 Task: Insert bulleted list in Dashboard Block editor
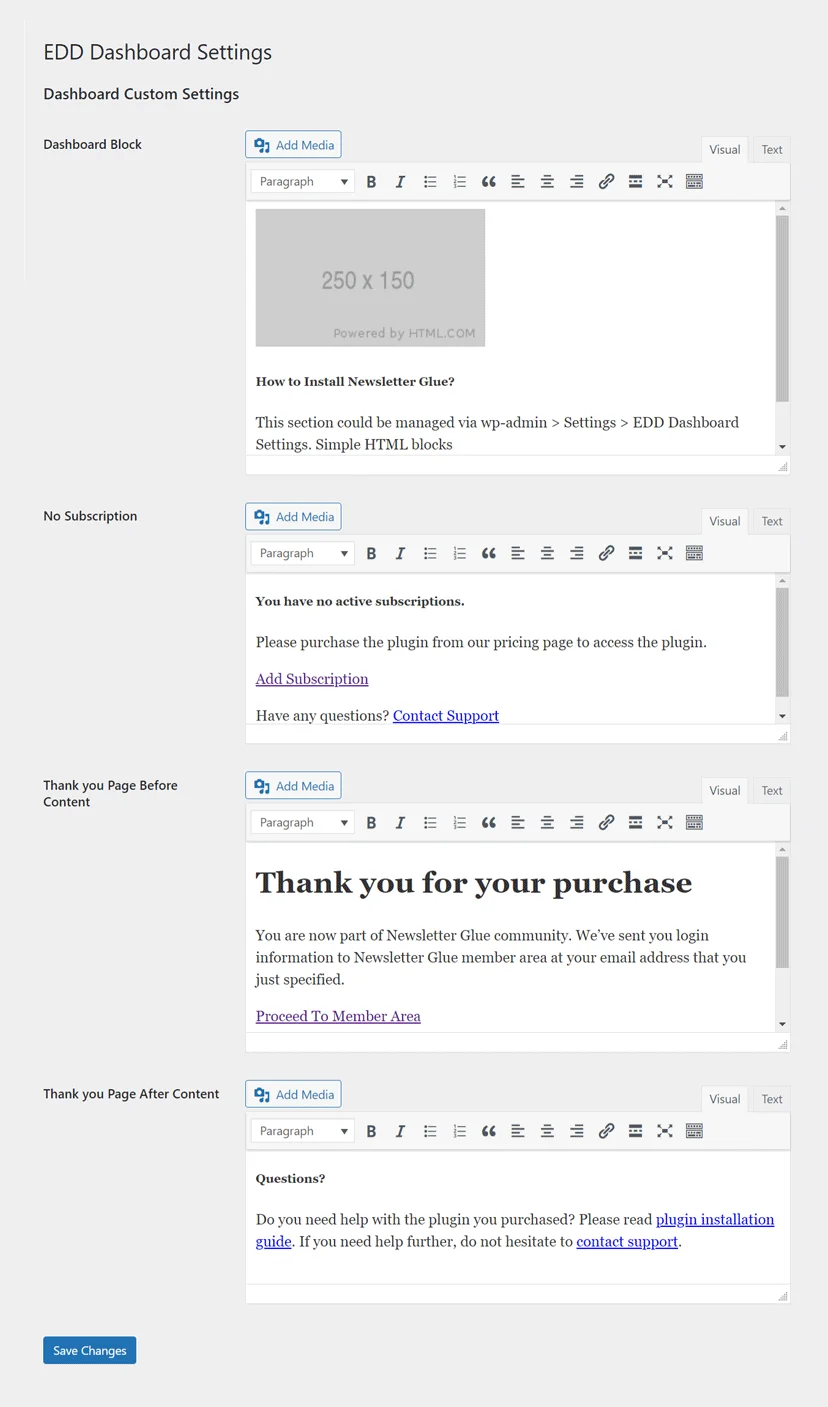[x=430, y=182]
